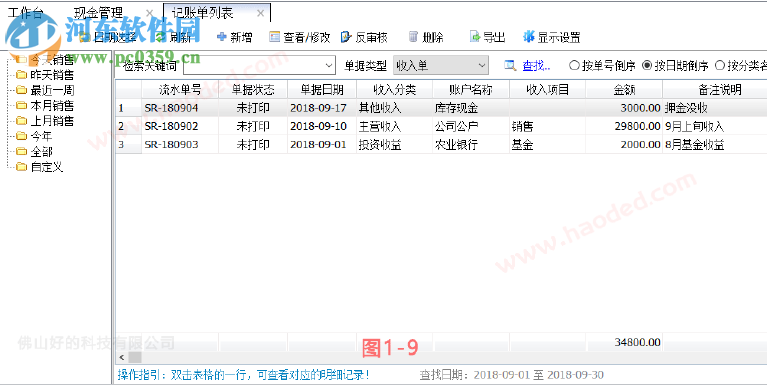This screenshot has height=387, width=767.
Task: Choose 按日期倒序 sort option
Action: [x=675, y=66]
